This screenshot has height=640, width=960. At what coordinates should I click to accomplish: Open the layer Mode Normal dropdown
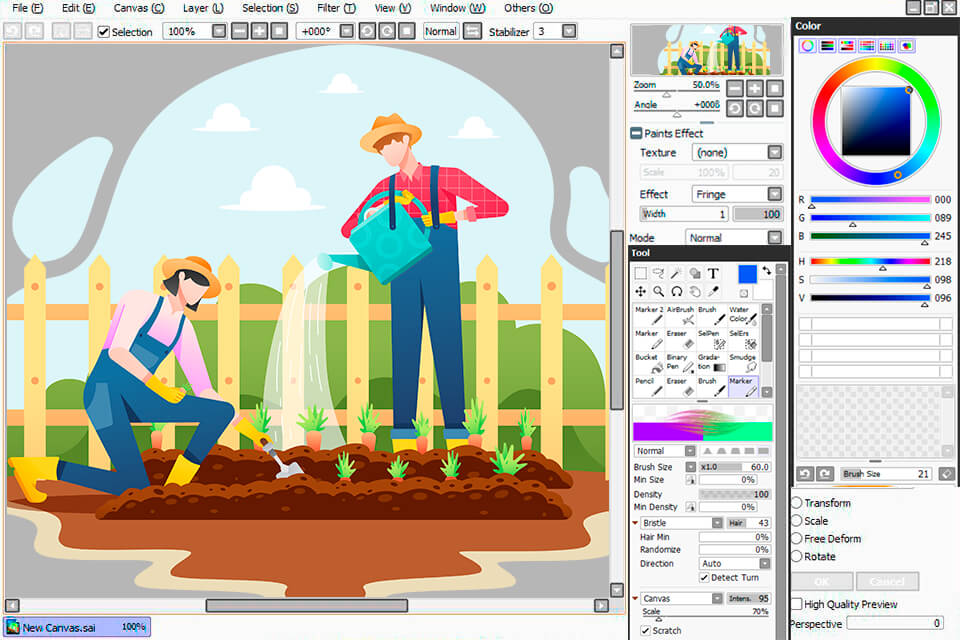click(734, 237)
